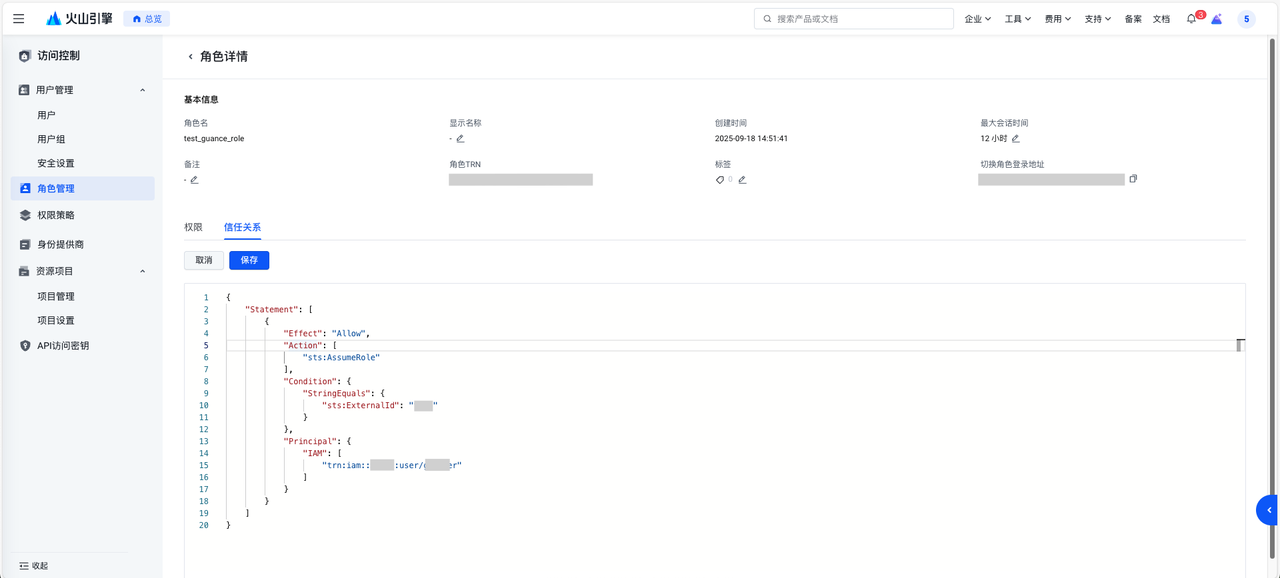Image resolution: width=1280 pixels, height=578 pixels.
Task: Edit 最大会话时间 with pencil icon
Action: pos(1016,139)
